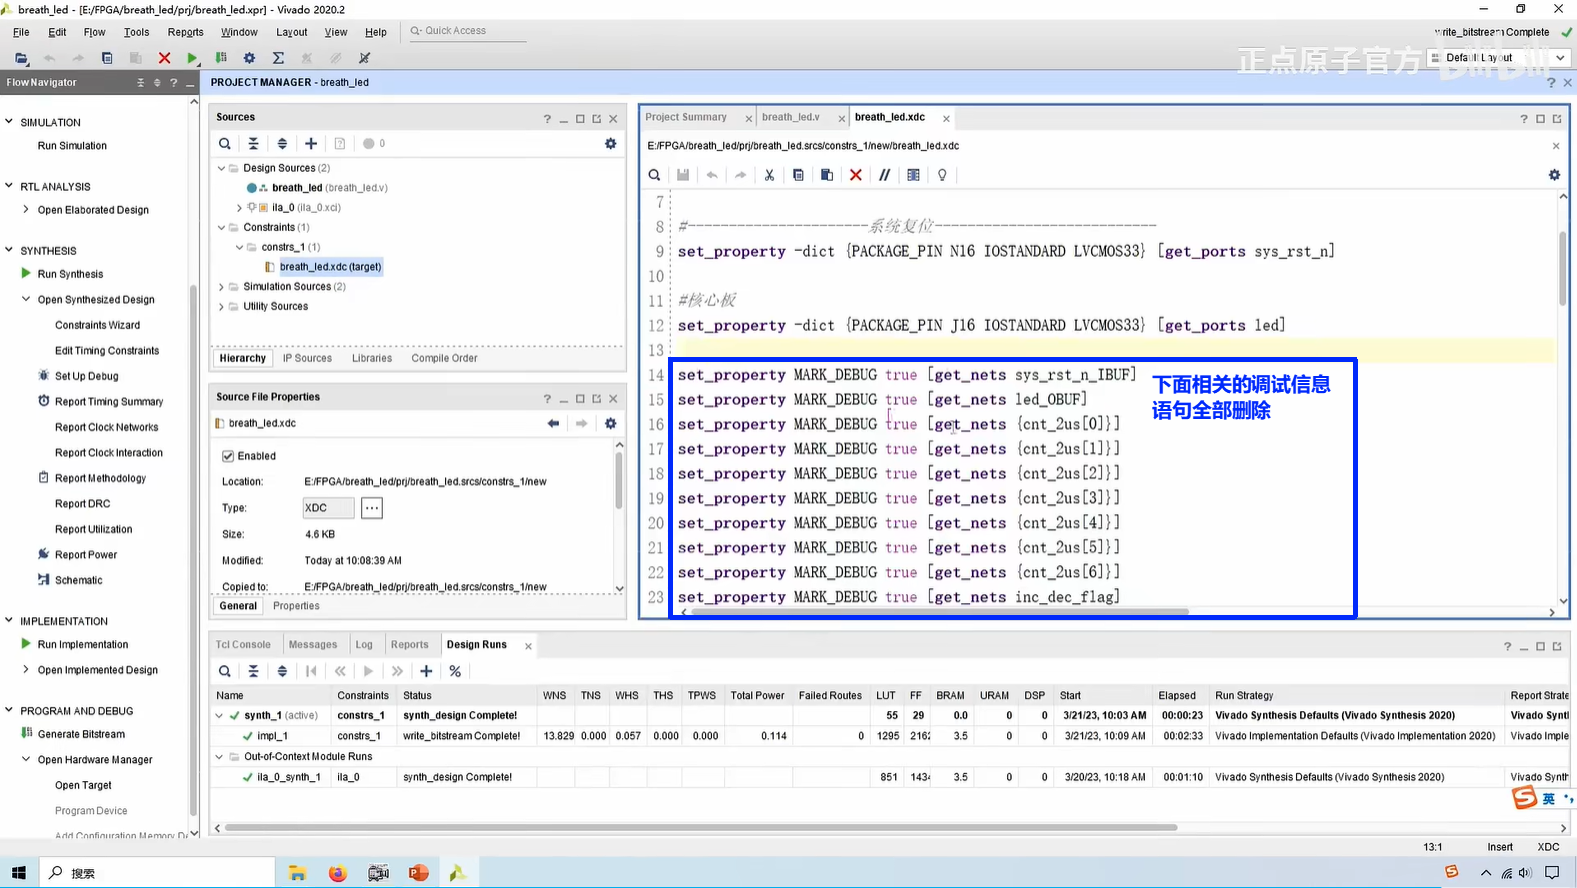
Task: Switch to the IP Sources tab
Action: click(x=307, y=358)
